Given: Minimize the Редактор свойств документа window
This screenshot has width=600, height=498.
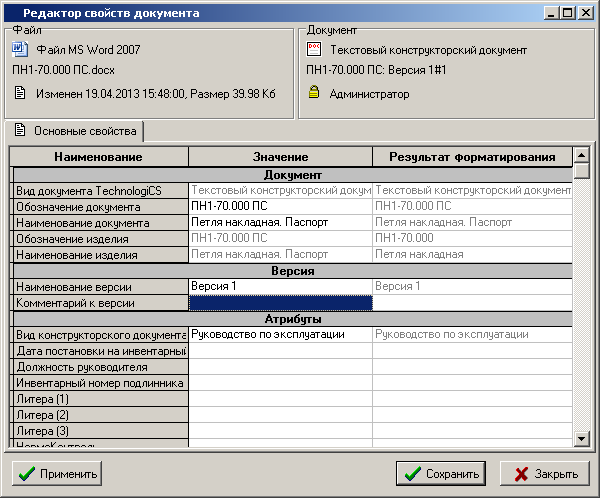Looking at the screenshot, I should click(x=551, y=13).
